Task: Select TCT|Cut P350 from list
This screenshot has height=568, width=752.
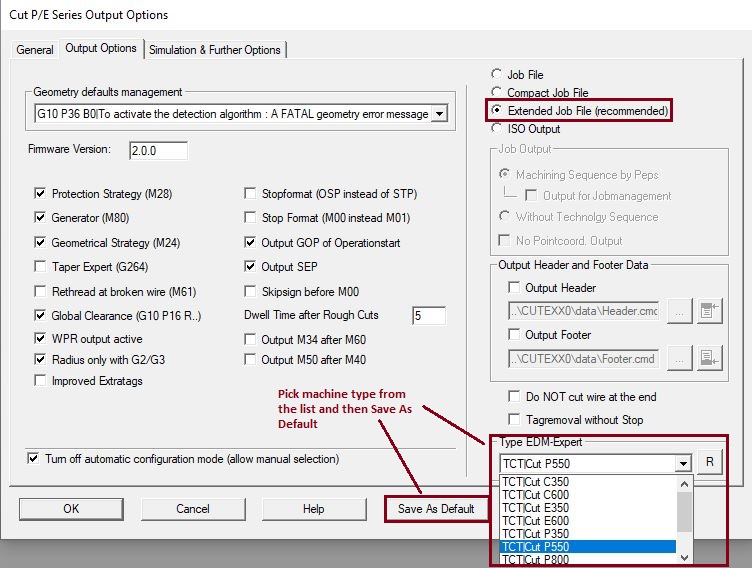Action: [x=588, y=533]
